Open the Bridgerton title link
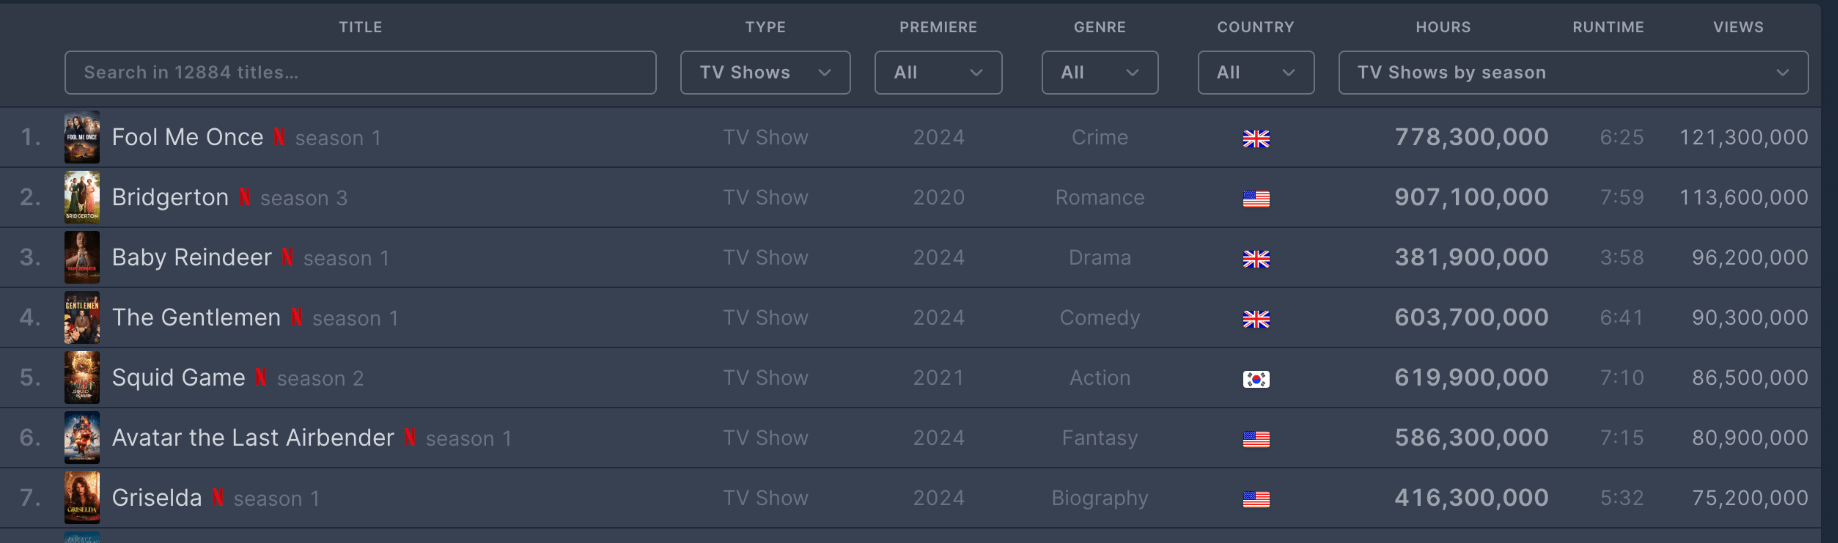This screenshot has width=1838, height=543. click(x=170, y=198)
